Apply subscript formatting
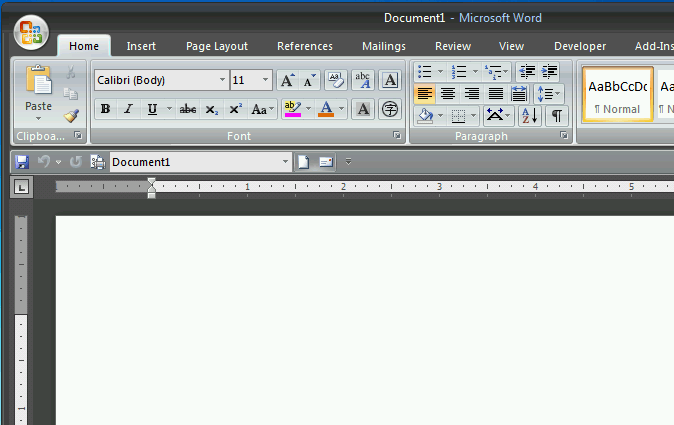 point(211,109)
